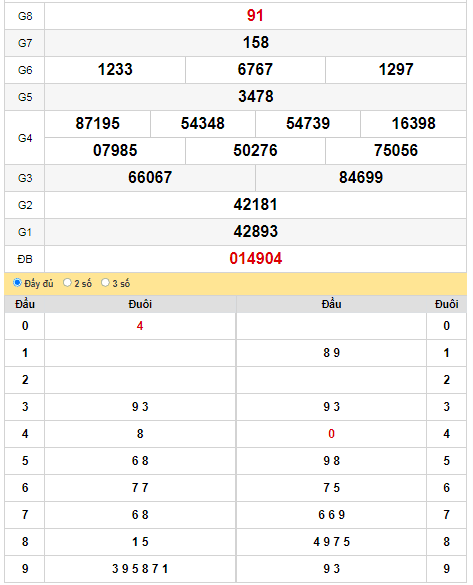Click the G1 result 42893

click(x=256, y=231)
